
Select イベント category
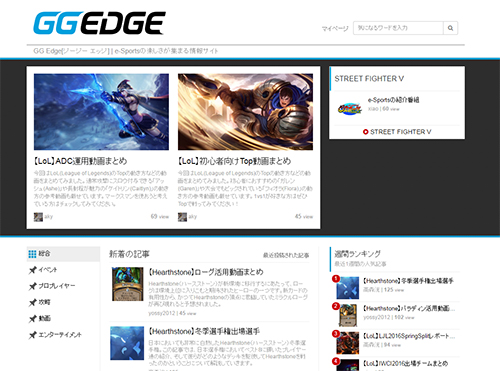pos(48,270)
